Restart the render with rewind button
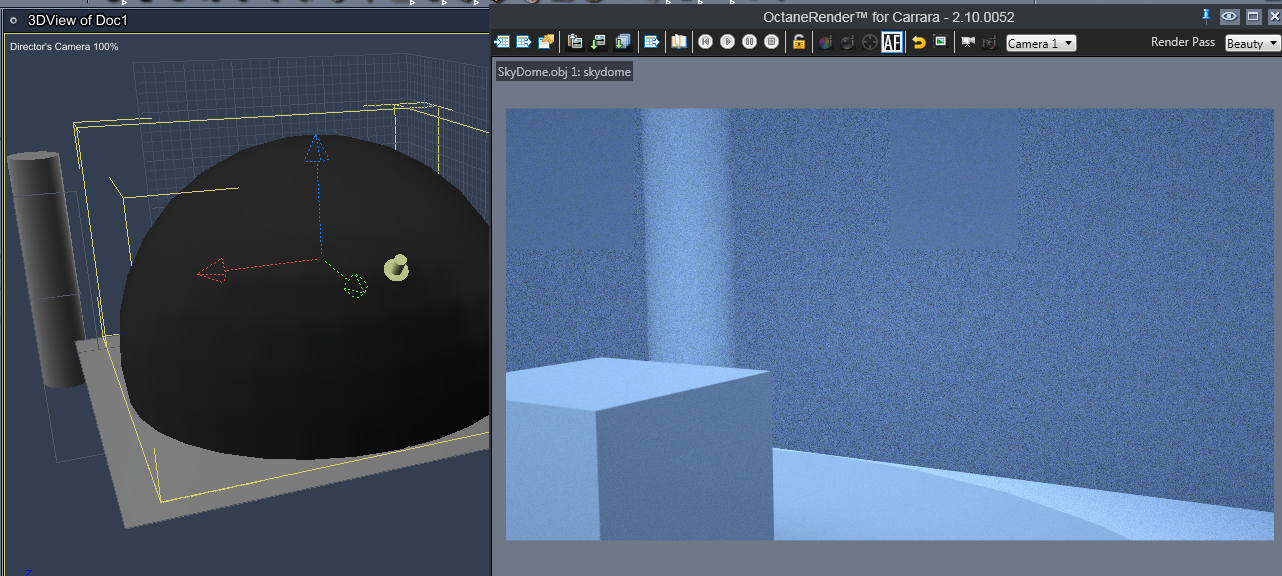This screenshot has width=1282, height=576. click(706, 42)
